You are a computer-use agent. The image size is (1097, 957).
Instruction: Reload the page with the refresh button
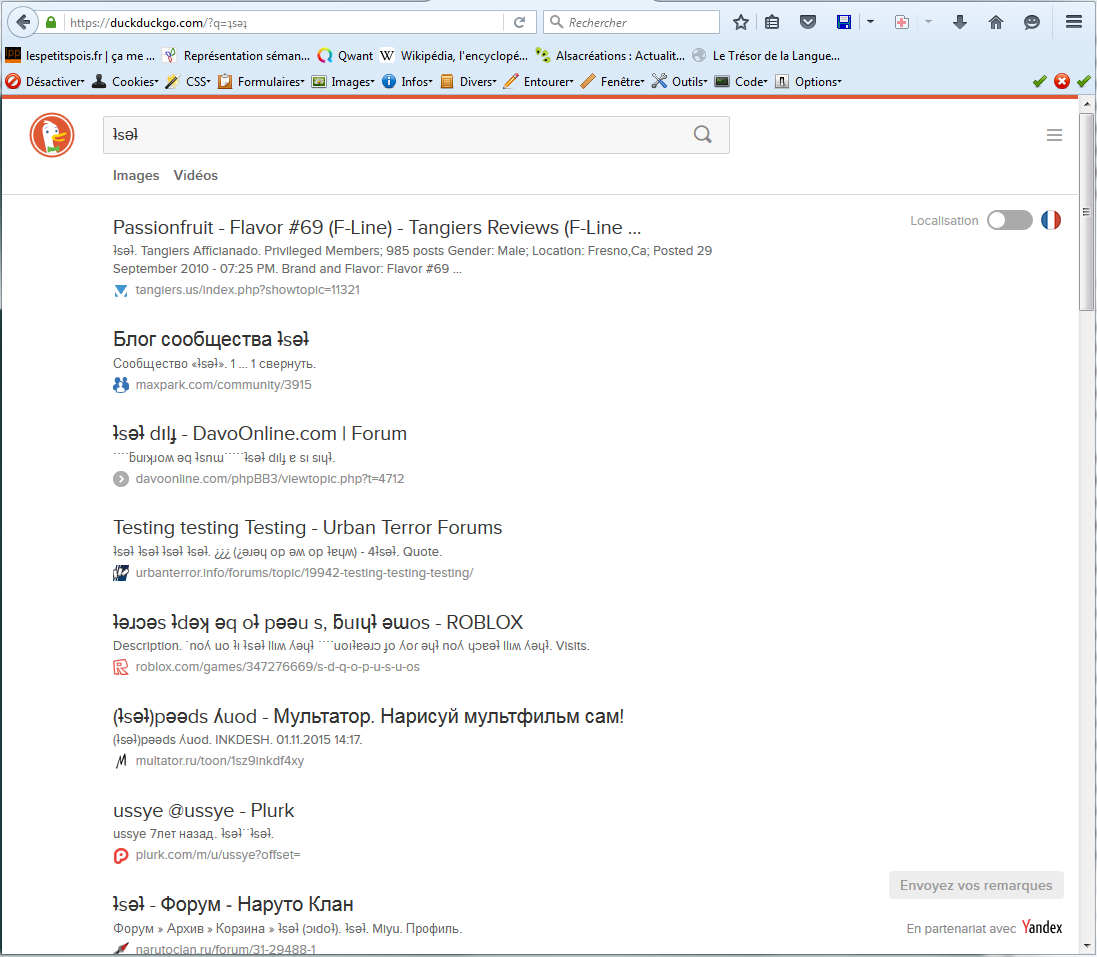click(519, 22)
